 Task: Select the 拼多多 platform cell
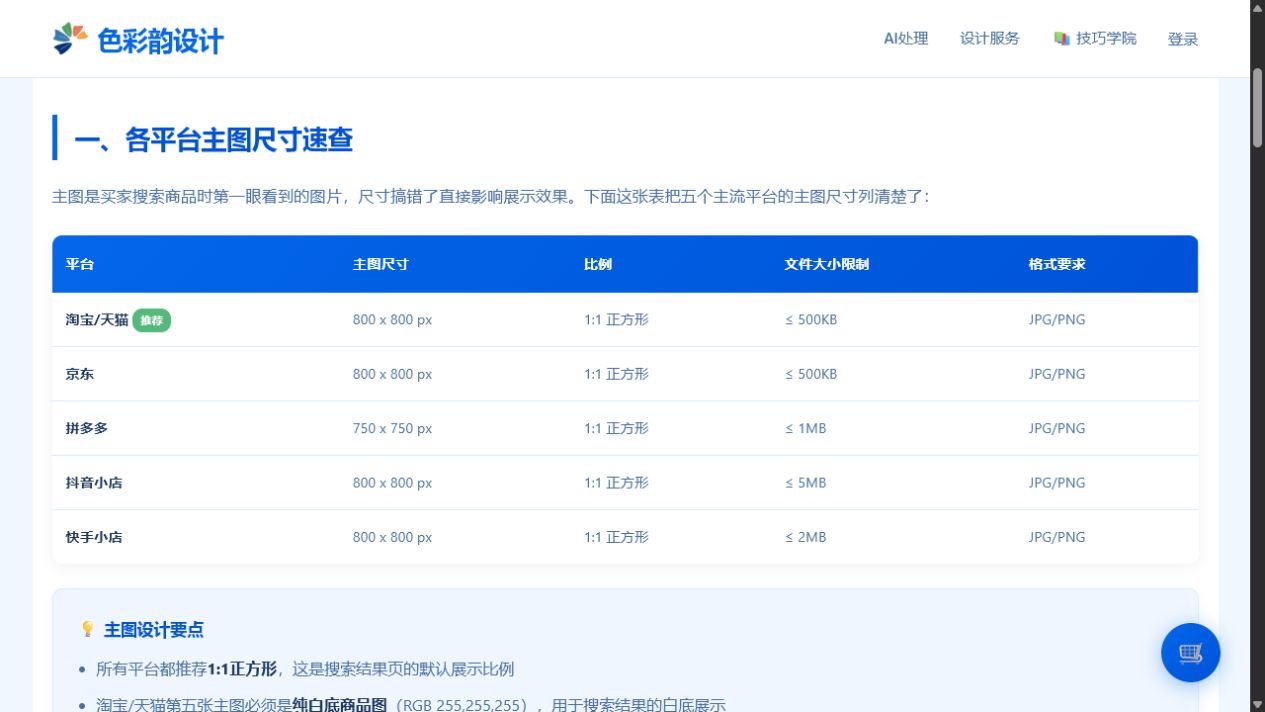point(87,428)
